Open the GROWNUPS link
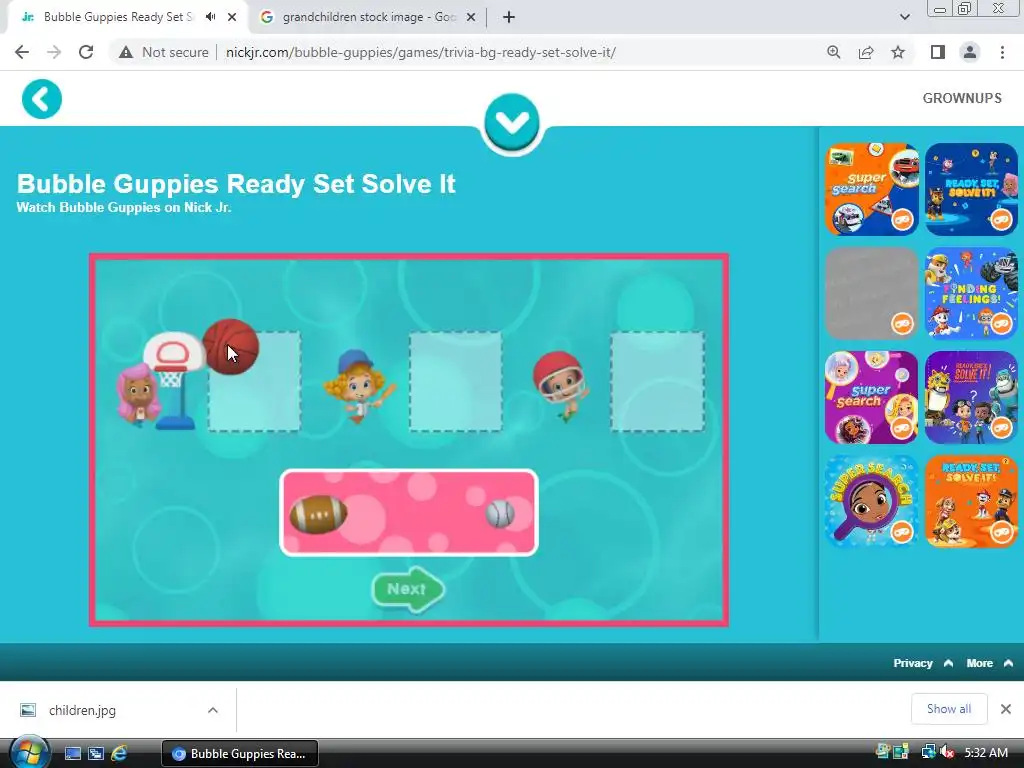 pos(962,98)
